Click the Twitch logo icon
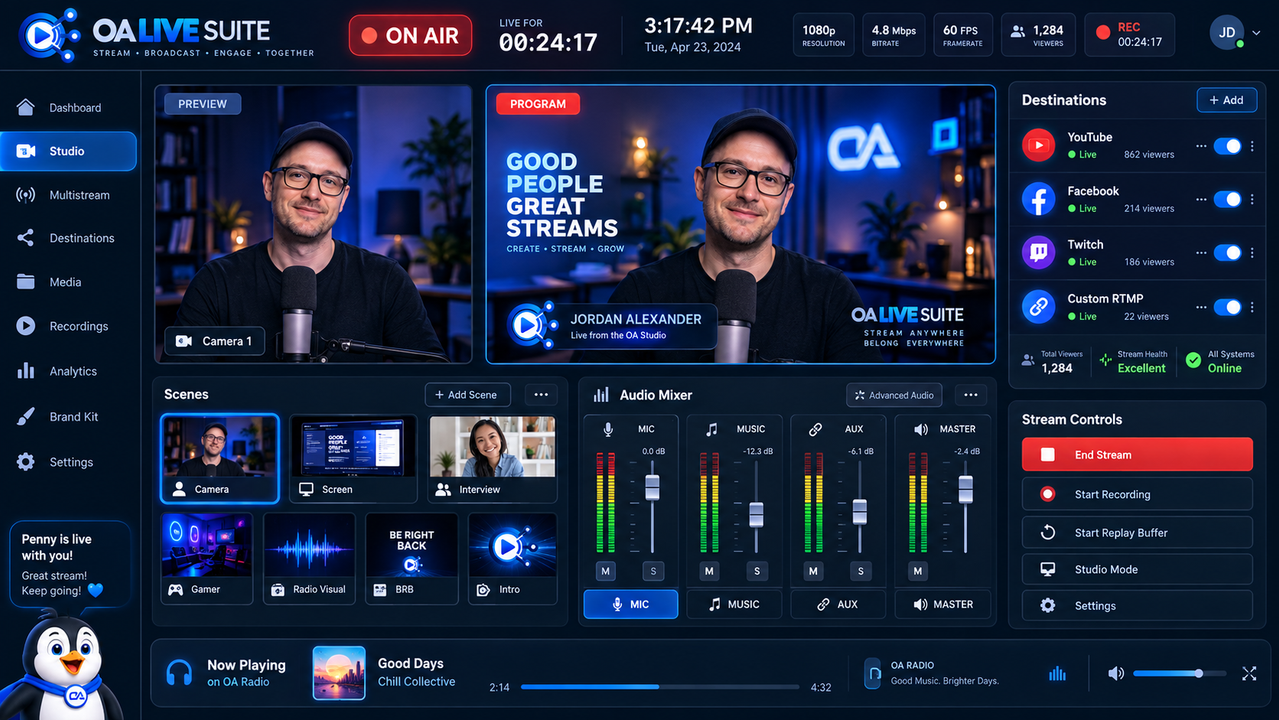Screen dimensions: 1279x720 click(1038, 253)
